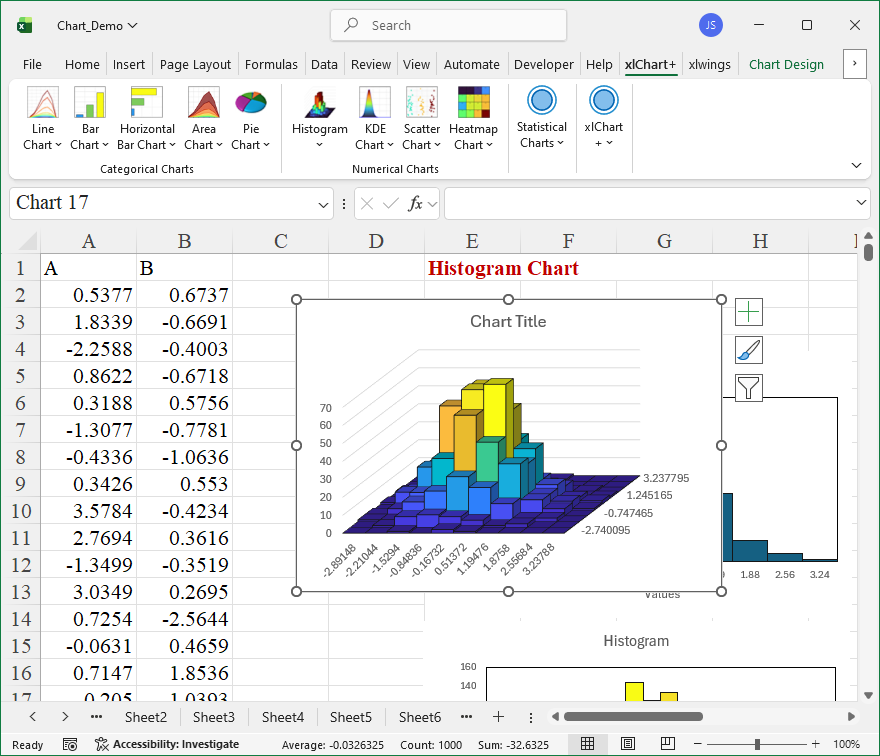Collapse the ribbon using the chevron
The height and width of the screenshot is (756, 880).
856,165
